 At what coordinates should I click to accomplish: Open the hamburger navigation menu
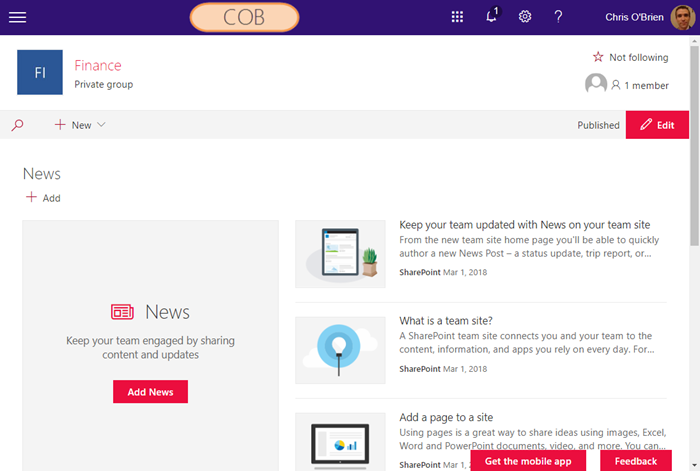click(x=17, y=17)
